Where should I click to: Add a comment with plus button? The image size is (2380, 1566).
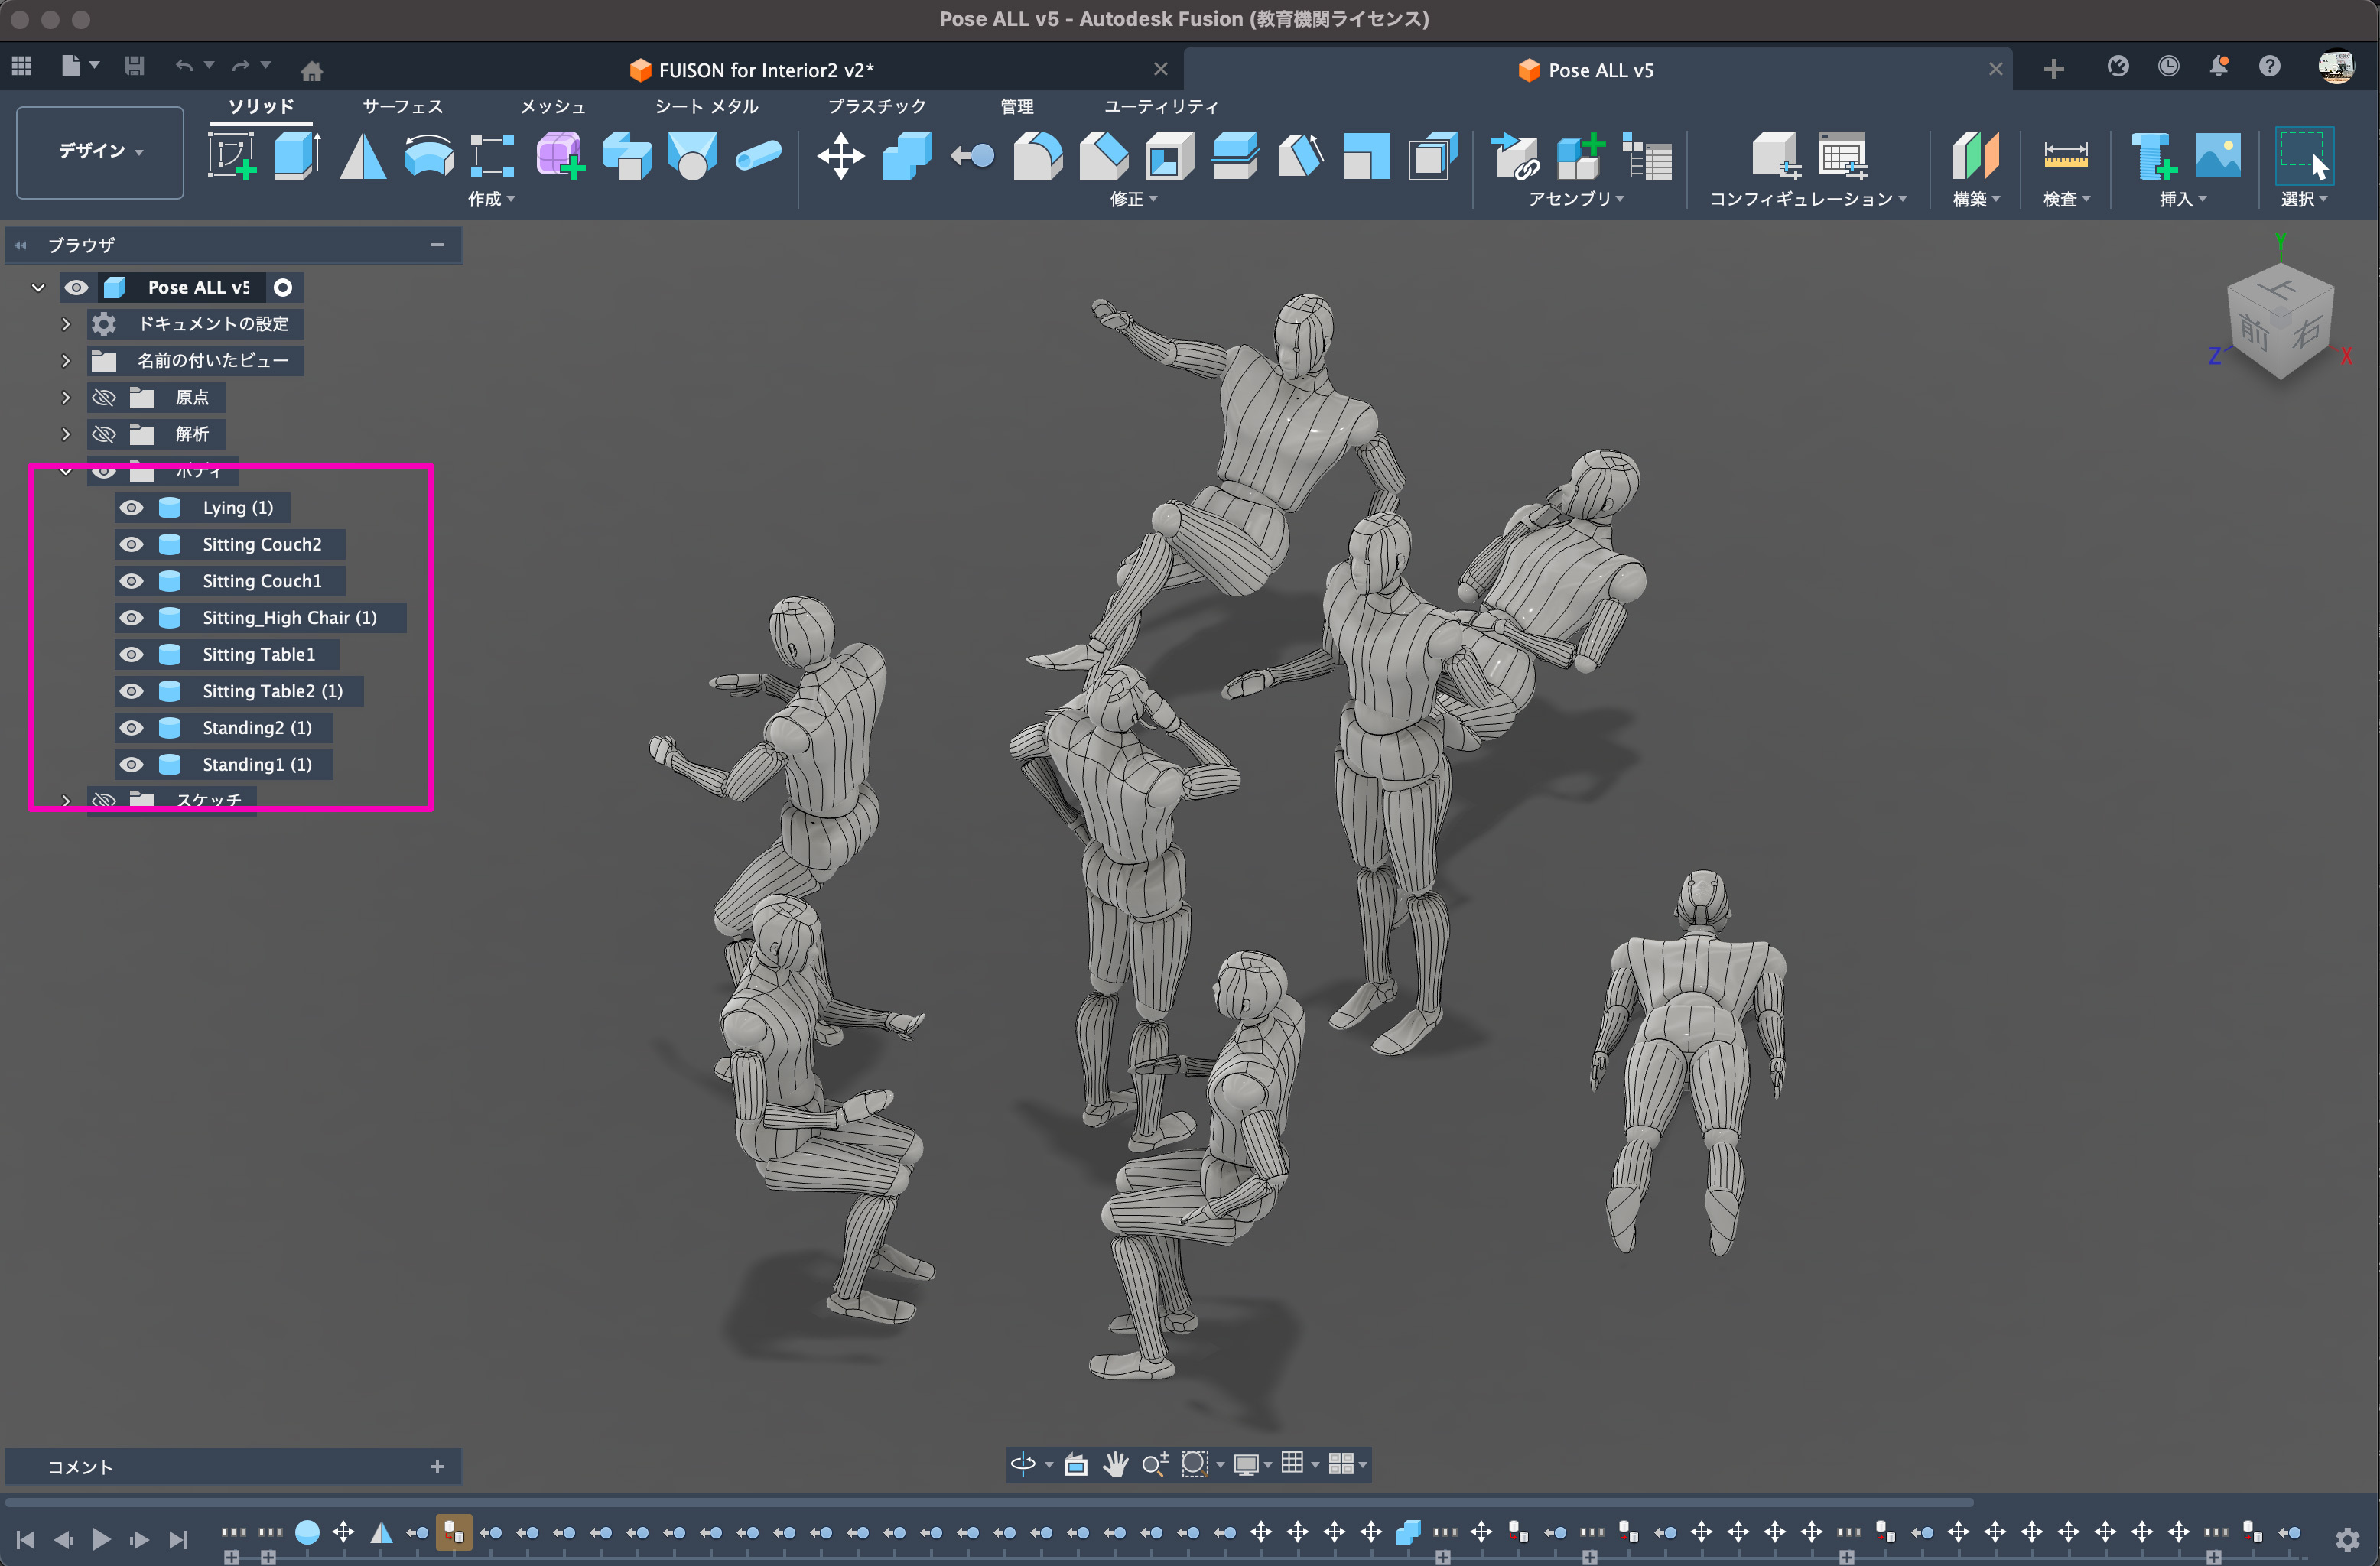tap(437, 1467)
